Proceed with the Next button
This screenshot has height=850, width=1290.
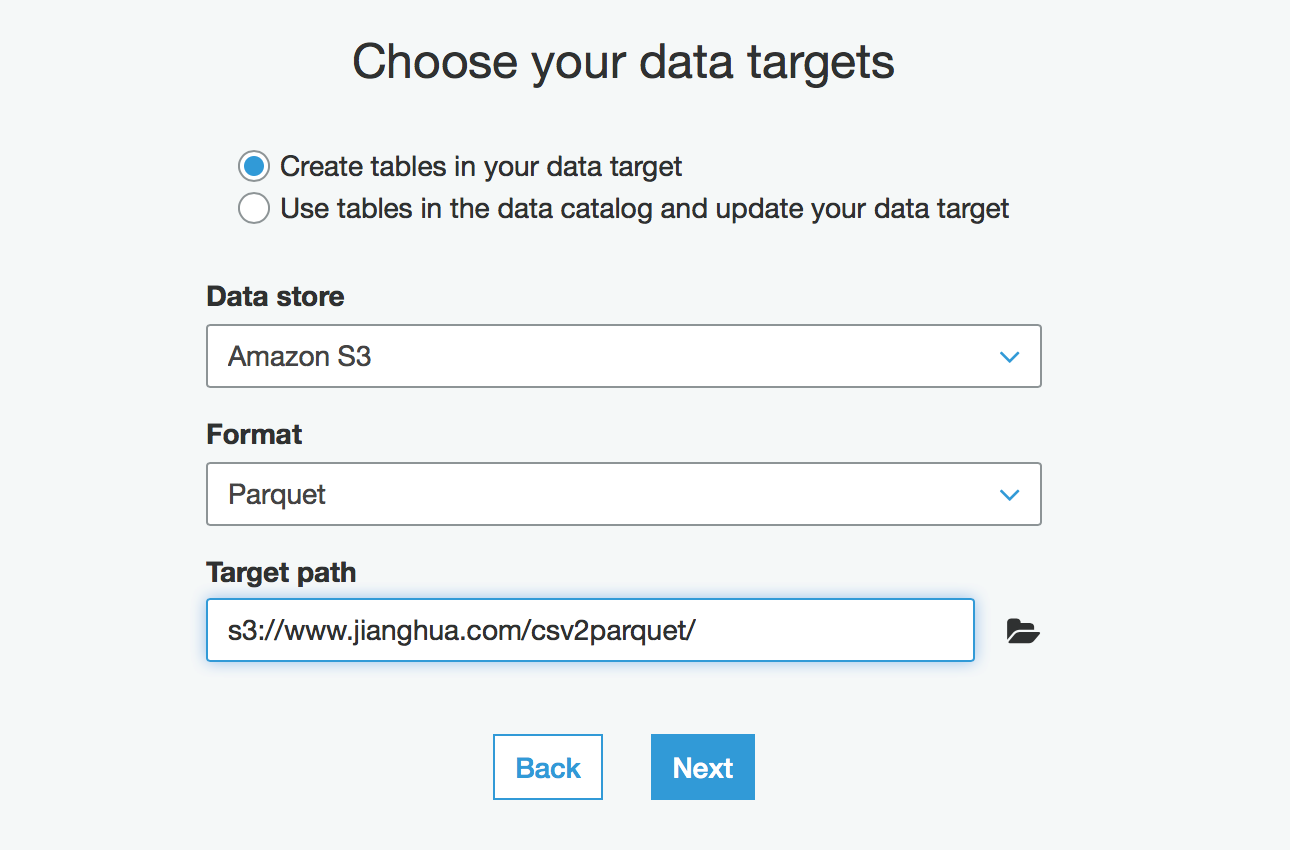pos(703,767)
